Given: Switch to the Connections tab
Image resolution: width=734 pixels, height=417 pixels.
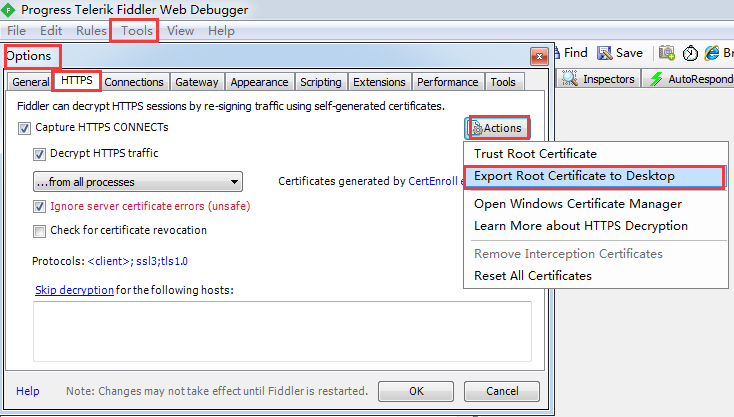Looking at the screenshot, I should pos(134,82).
